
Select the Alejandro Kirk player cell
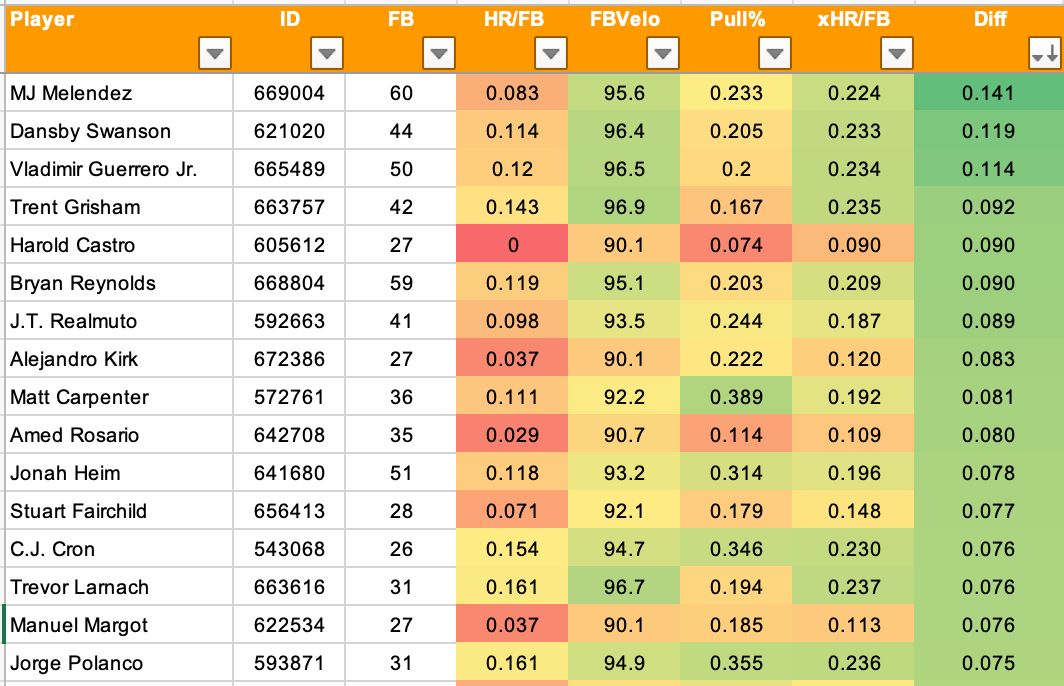(x=119, y=358)
